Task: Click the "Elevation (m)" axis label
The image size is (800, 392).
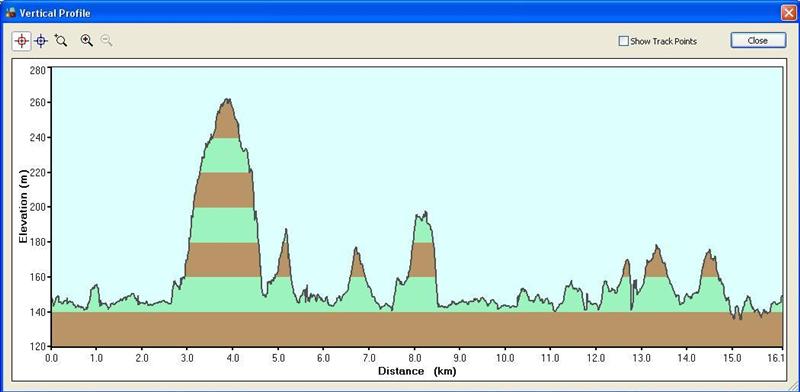Action: pos(23,206)
